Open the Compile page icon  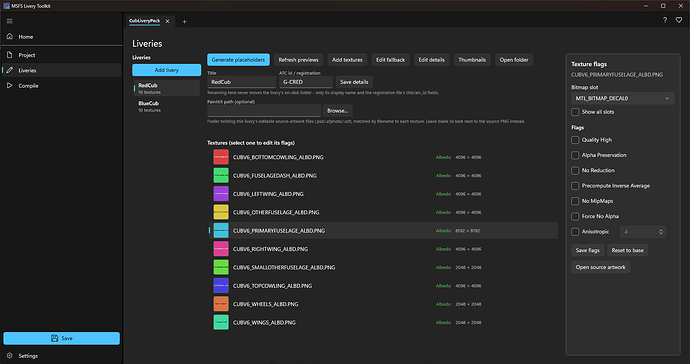pos(10,85)
